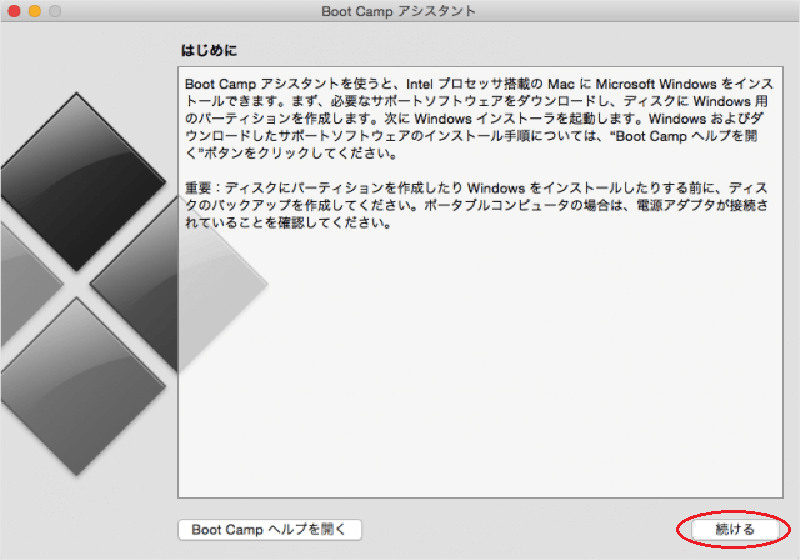Click the intro paragraph mentioning Microsoft Windows
This screenshot has height=560, width=800.
coord(479,118)
